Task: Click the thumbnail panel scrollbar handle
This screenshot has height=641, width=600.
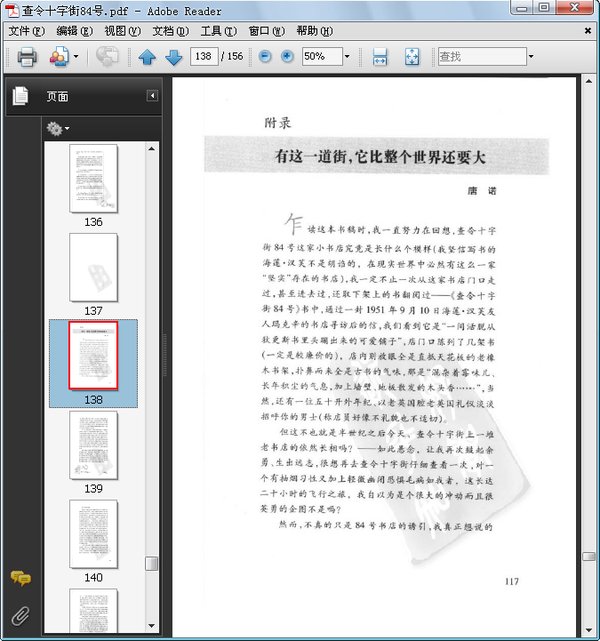Action: click(x=151, y=563)
